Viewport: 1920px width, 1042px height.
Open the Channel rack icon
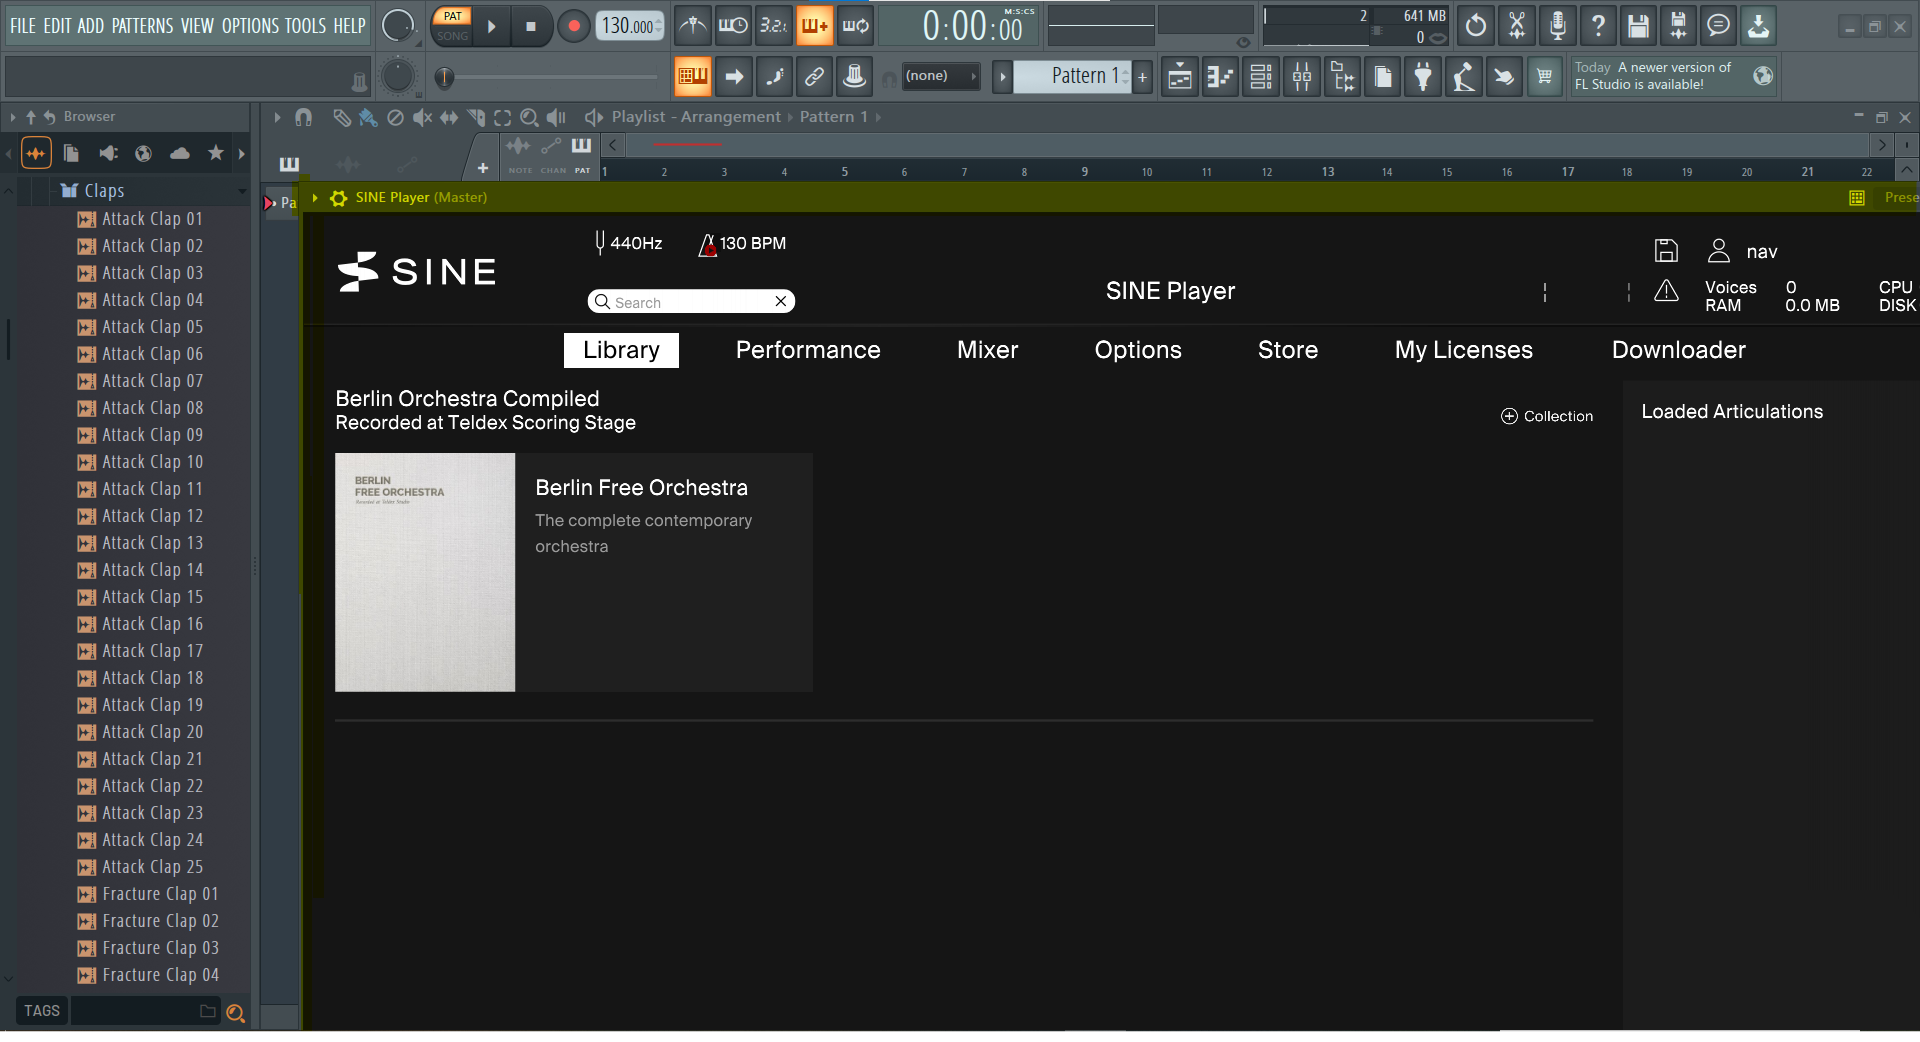click(x=1261, y=76)
